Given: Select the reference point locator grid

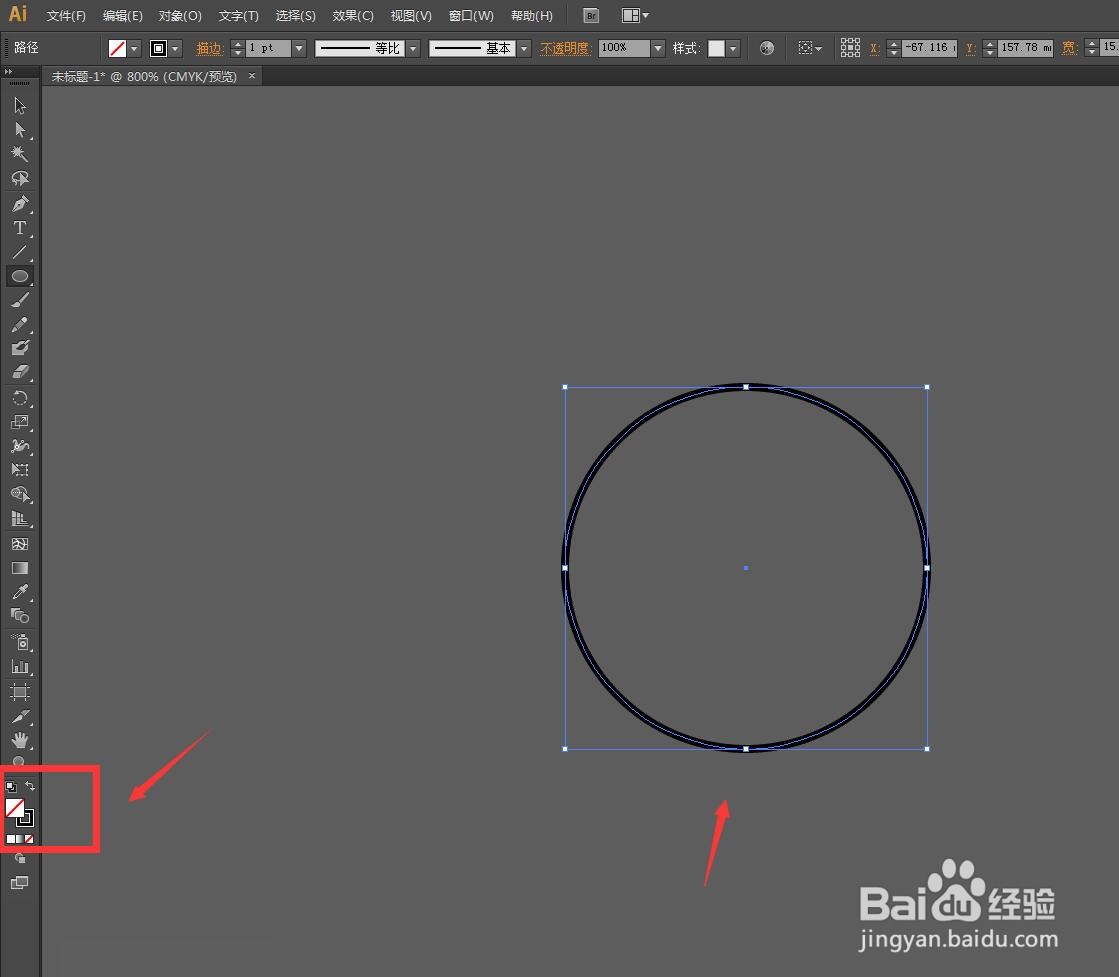Looking at the screenshot, I should (x=850, y=47).
